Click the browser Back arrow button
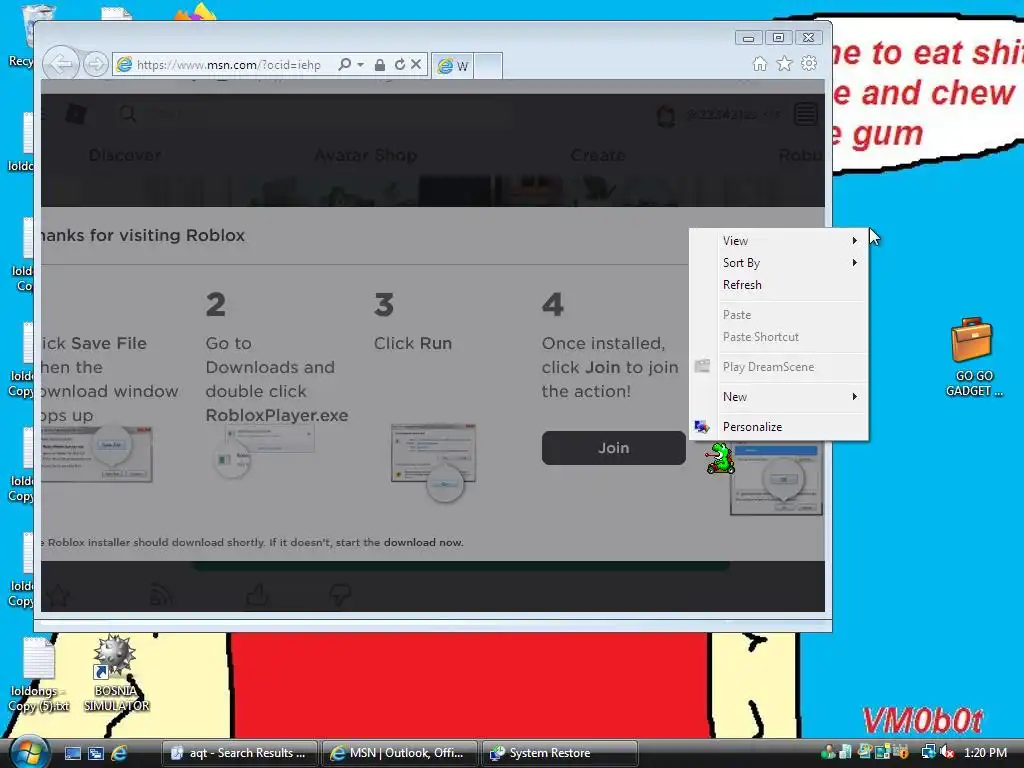The image size is (1024, 768). point(61,64)
